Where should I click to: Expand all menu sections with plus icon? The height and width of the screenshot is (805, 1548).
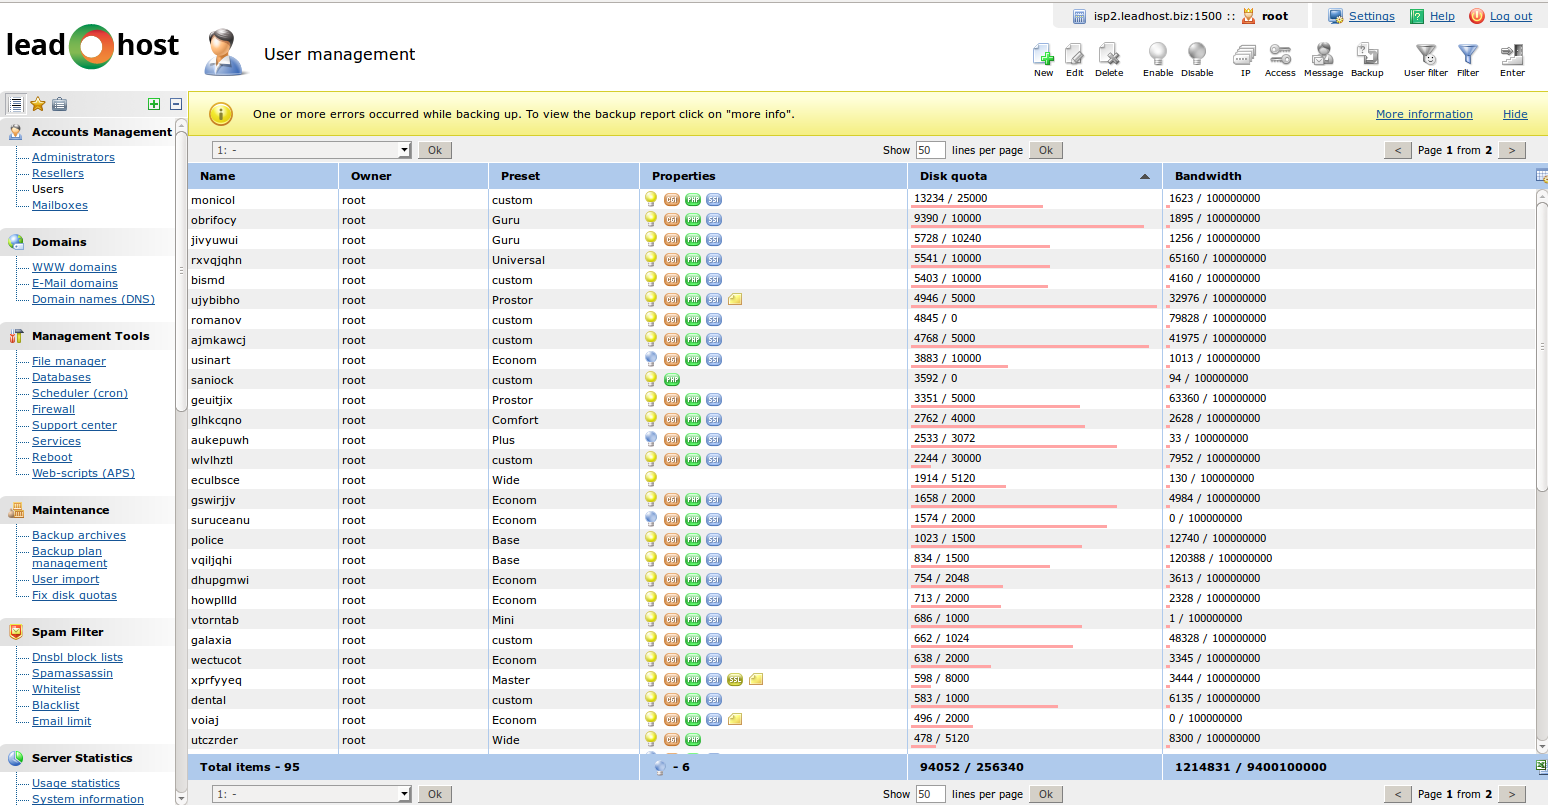tap(154, 104)
